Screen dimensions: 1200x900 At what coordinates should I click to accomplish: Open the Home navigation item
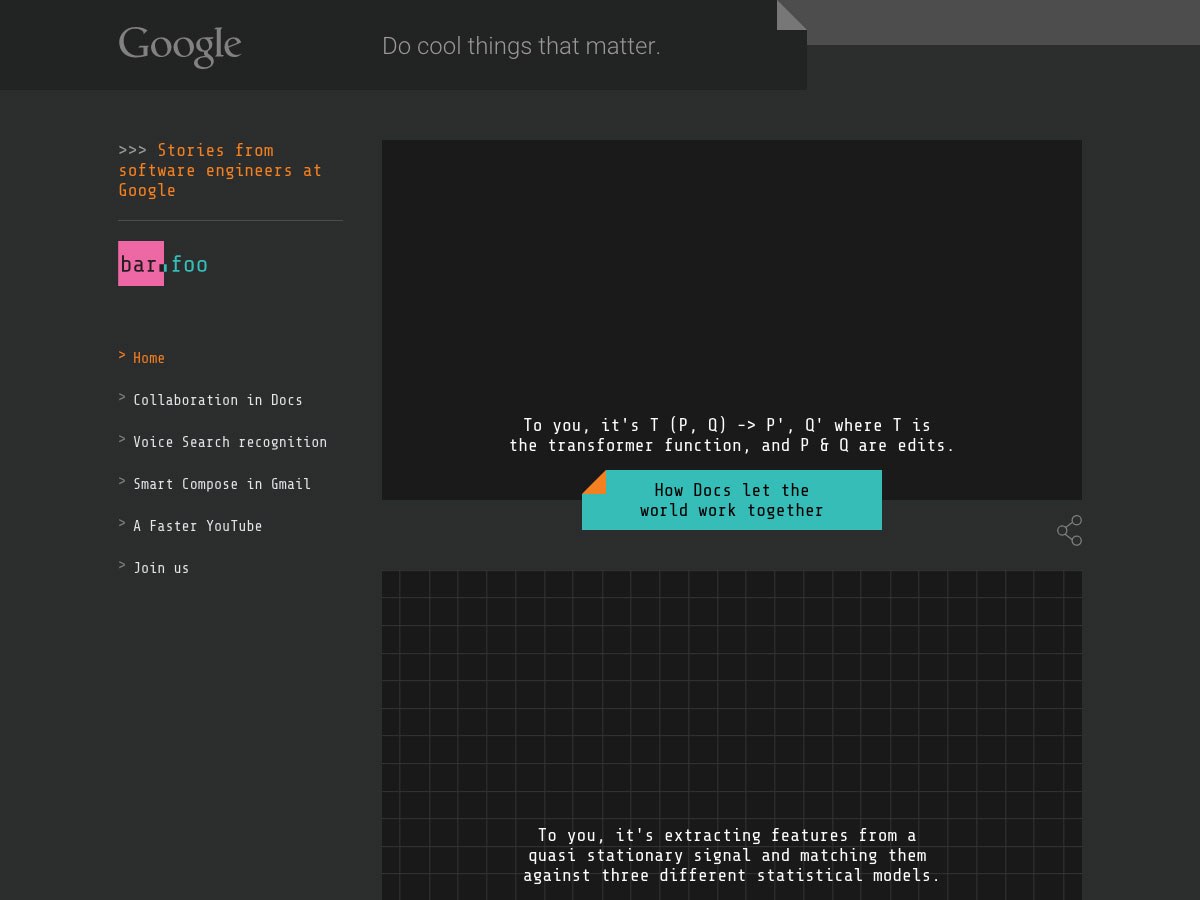point(149,358)
